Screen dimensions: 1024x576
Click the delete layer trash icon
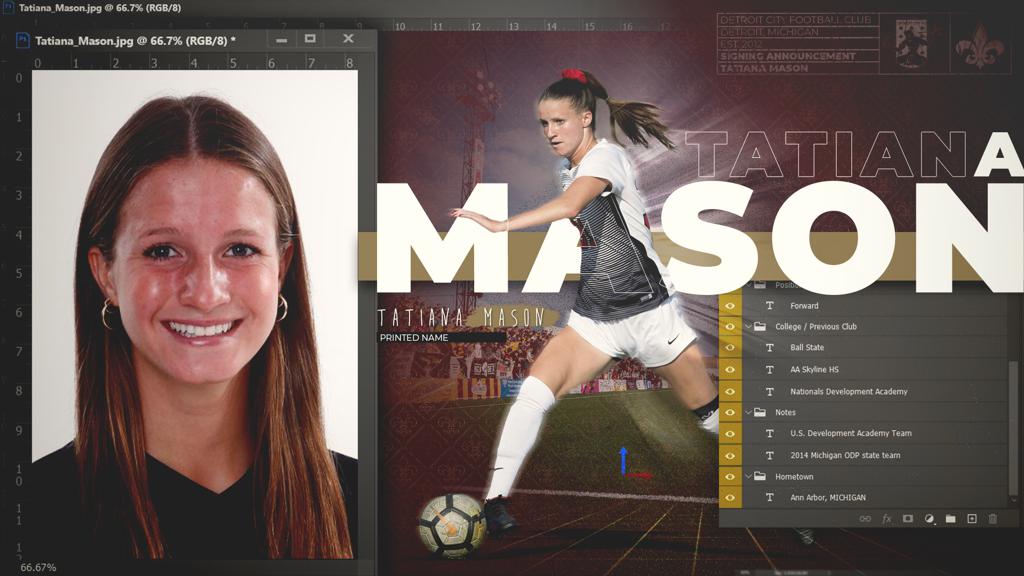[x=993, y=519]
